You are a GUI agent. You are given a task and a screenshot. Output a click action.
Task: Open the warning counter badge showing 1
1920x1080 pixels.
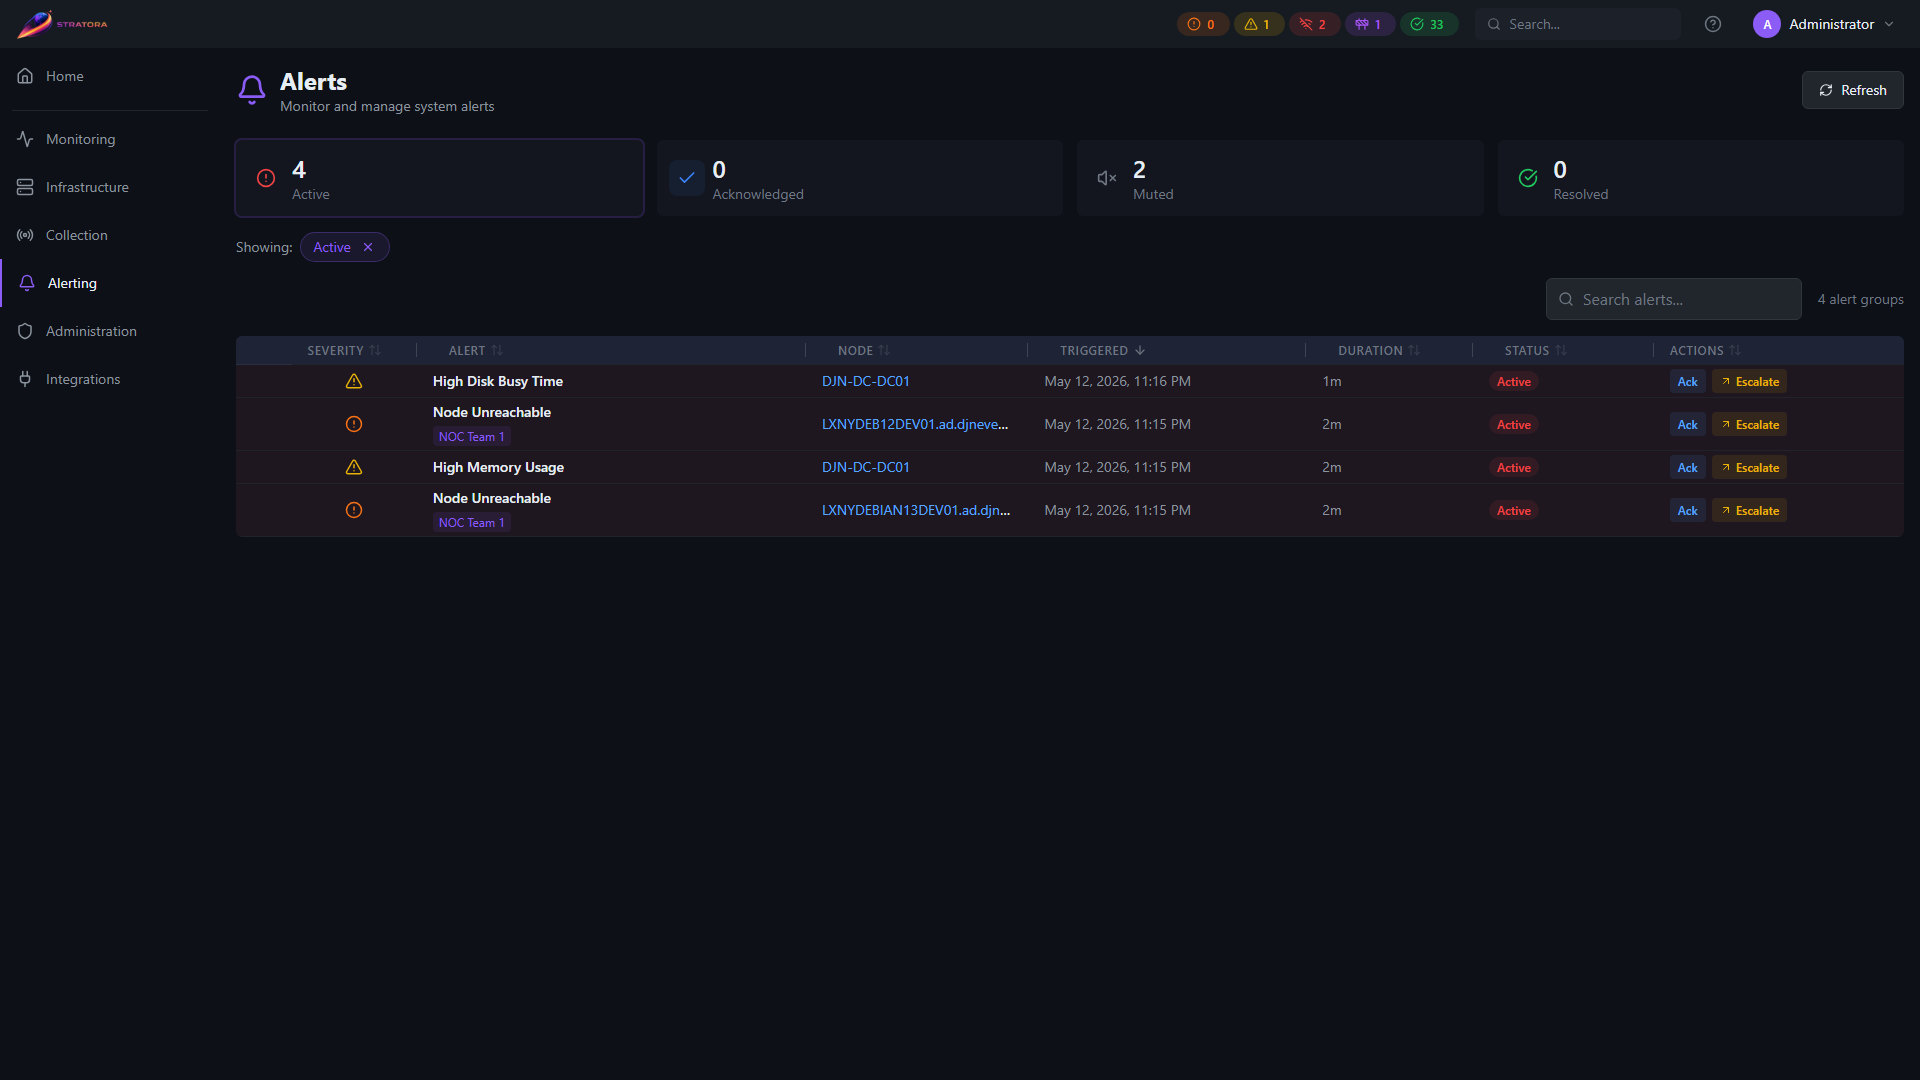pos(1258,24)
